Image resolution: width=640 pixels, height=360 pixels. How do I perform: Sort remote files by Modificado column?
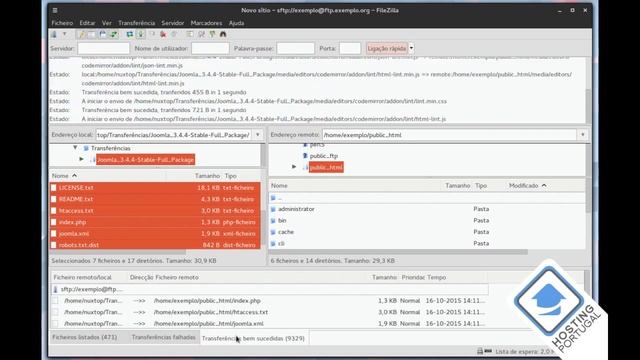[x=527, y=186]
